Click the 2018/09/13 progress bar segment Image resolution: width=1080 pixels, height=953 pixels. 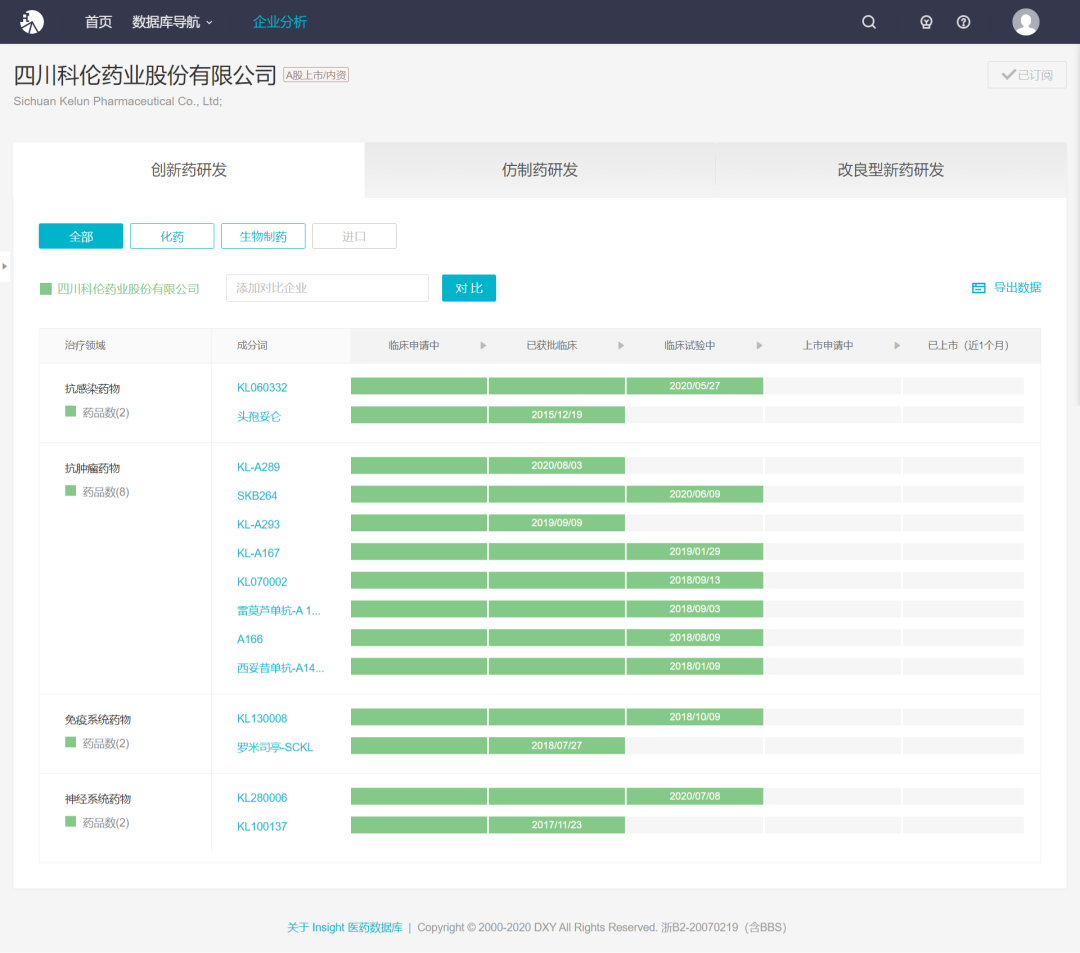(x=694, y=580)
